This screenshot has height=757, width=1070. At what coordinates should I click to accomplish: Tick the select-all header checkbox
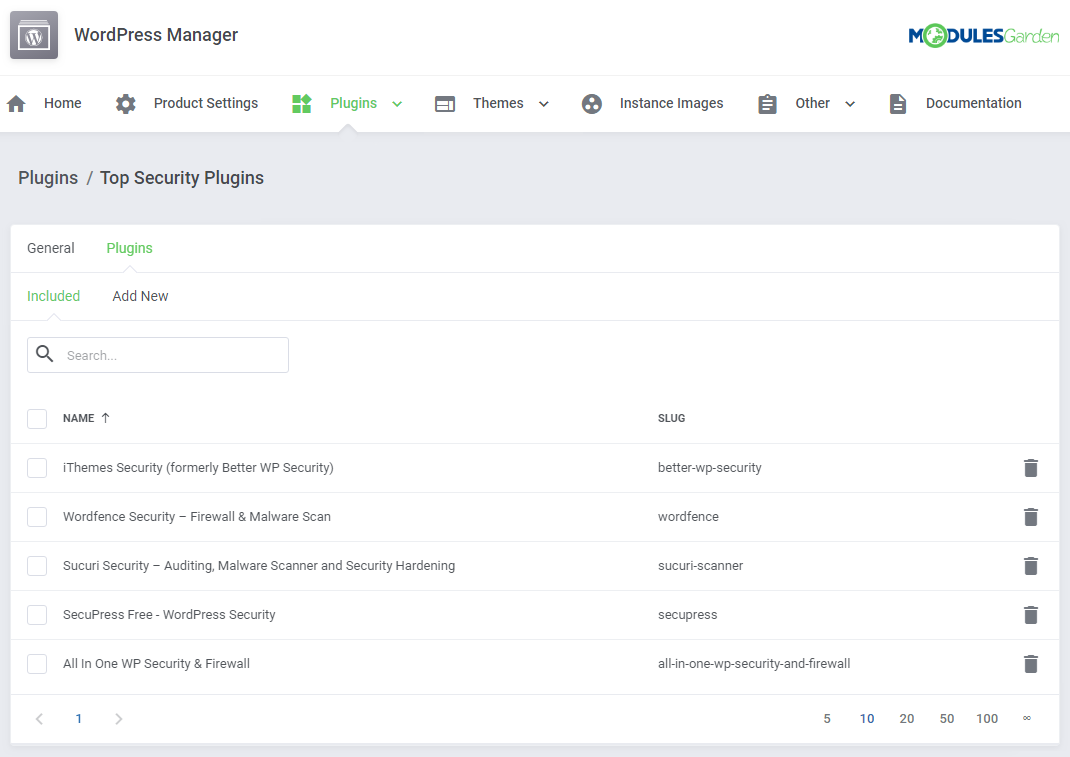tap(37, 418)
